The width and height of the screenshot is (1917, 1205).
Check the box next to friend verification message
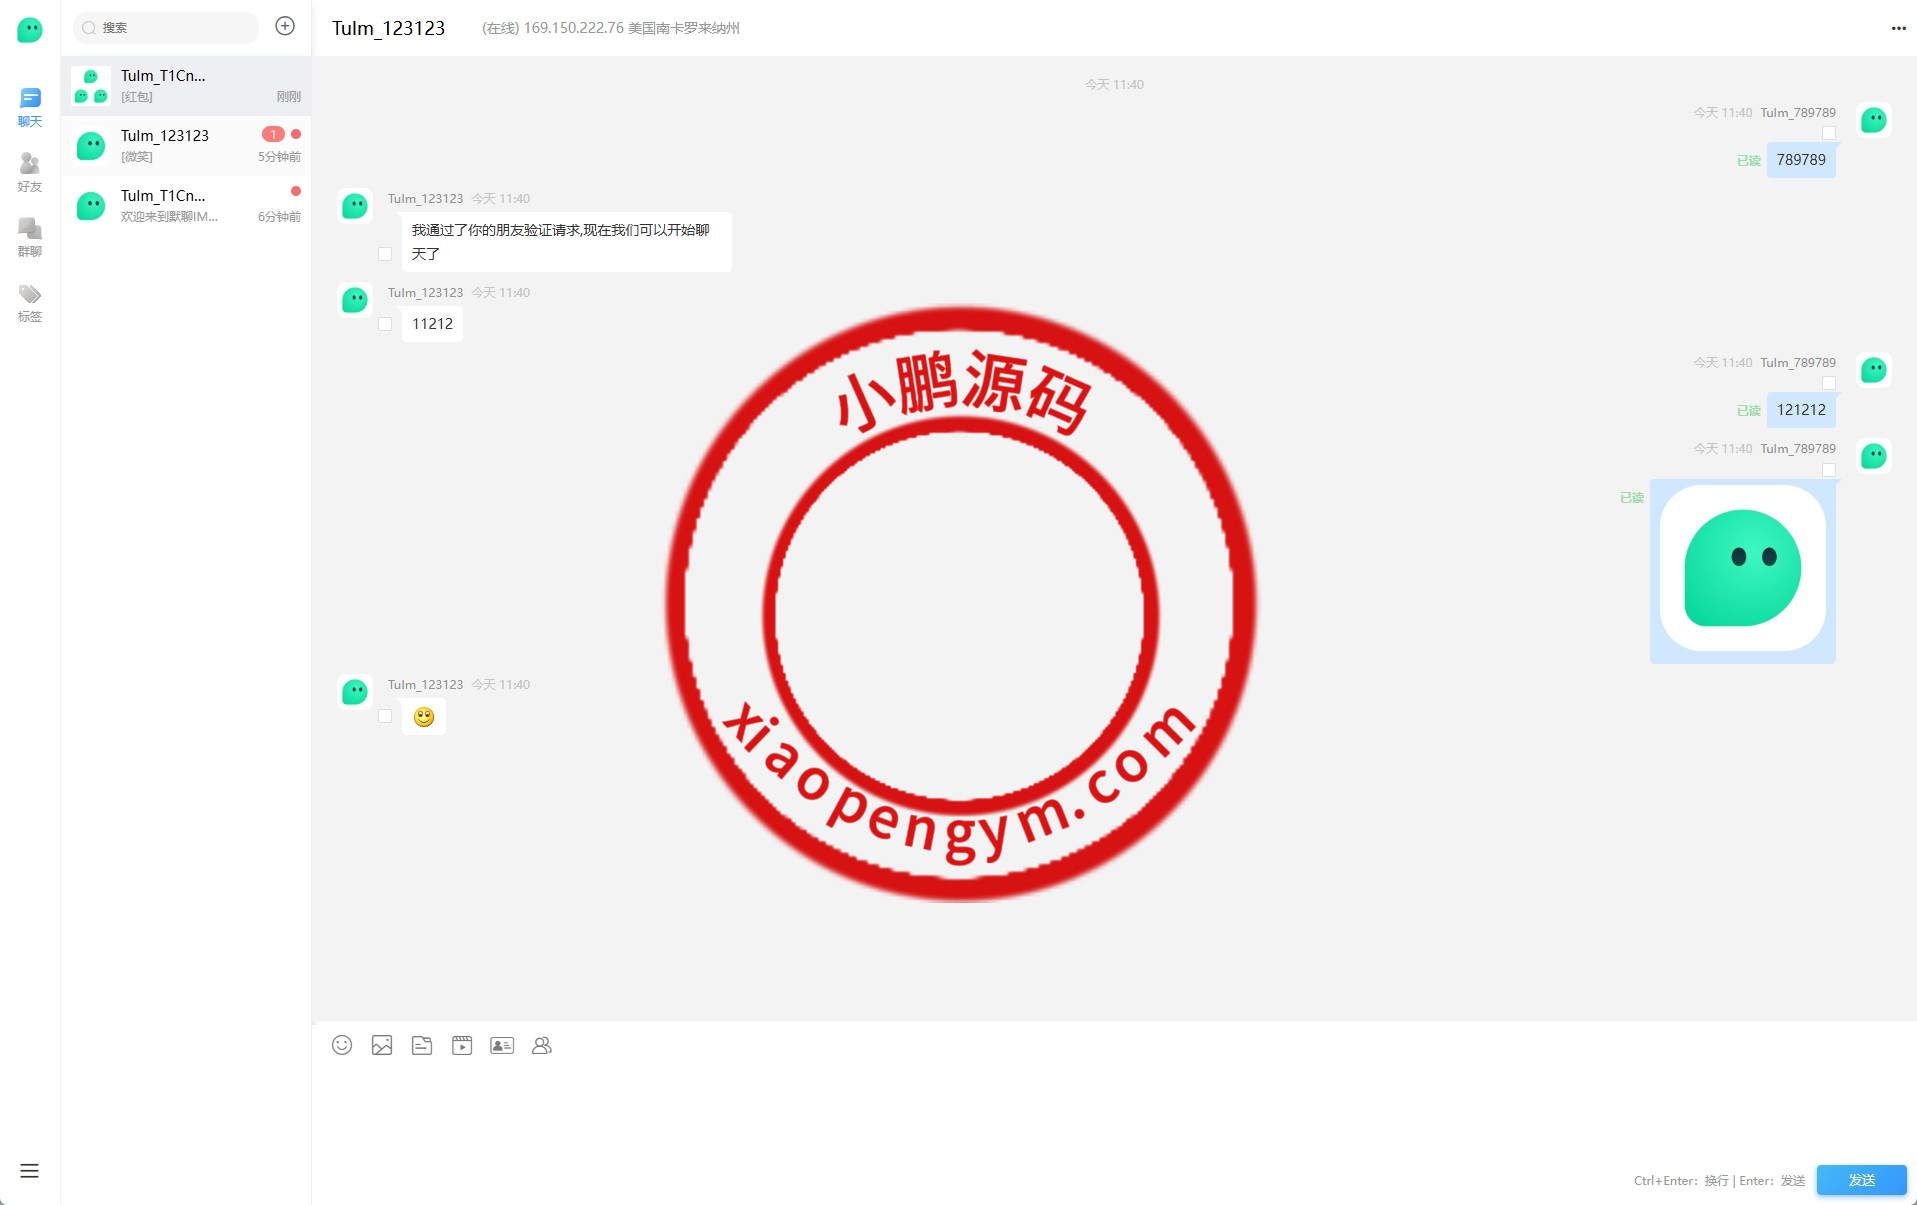(385, 254)
